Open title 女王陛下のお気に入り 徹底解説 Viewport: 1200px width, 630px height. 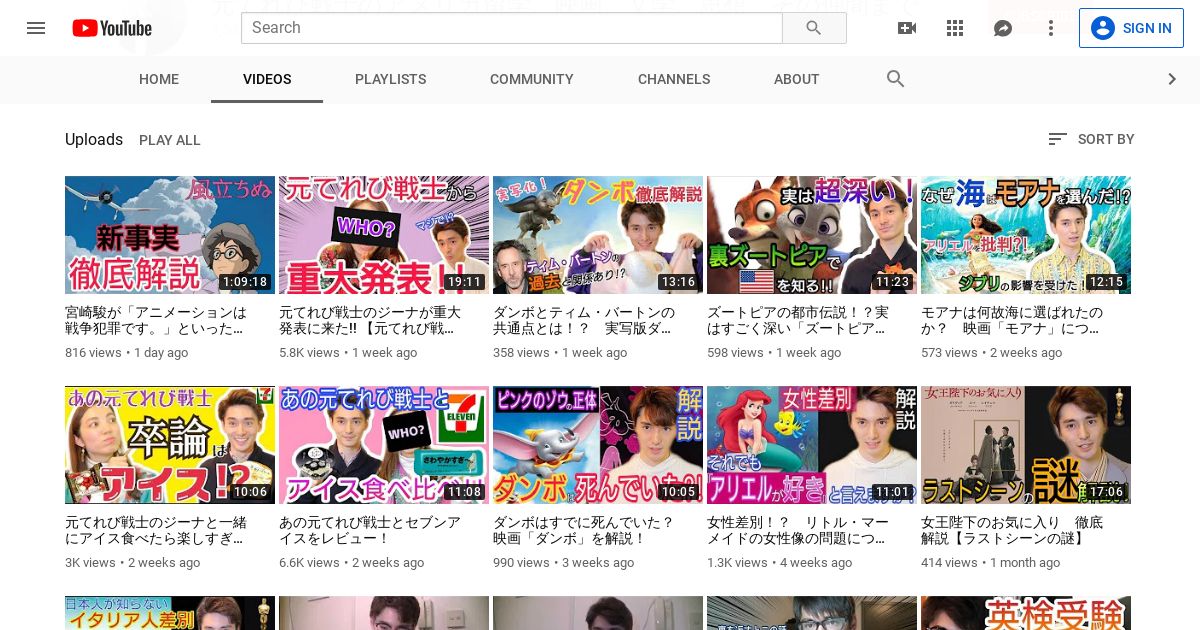(1012, 530)
